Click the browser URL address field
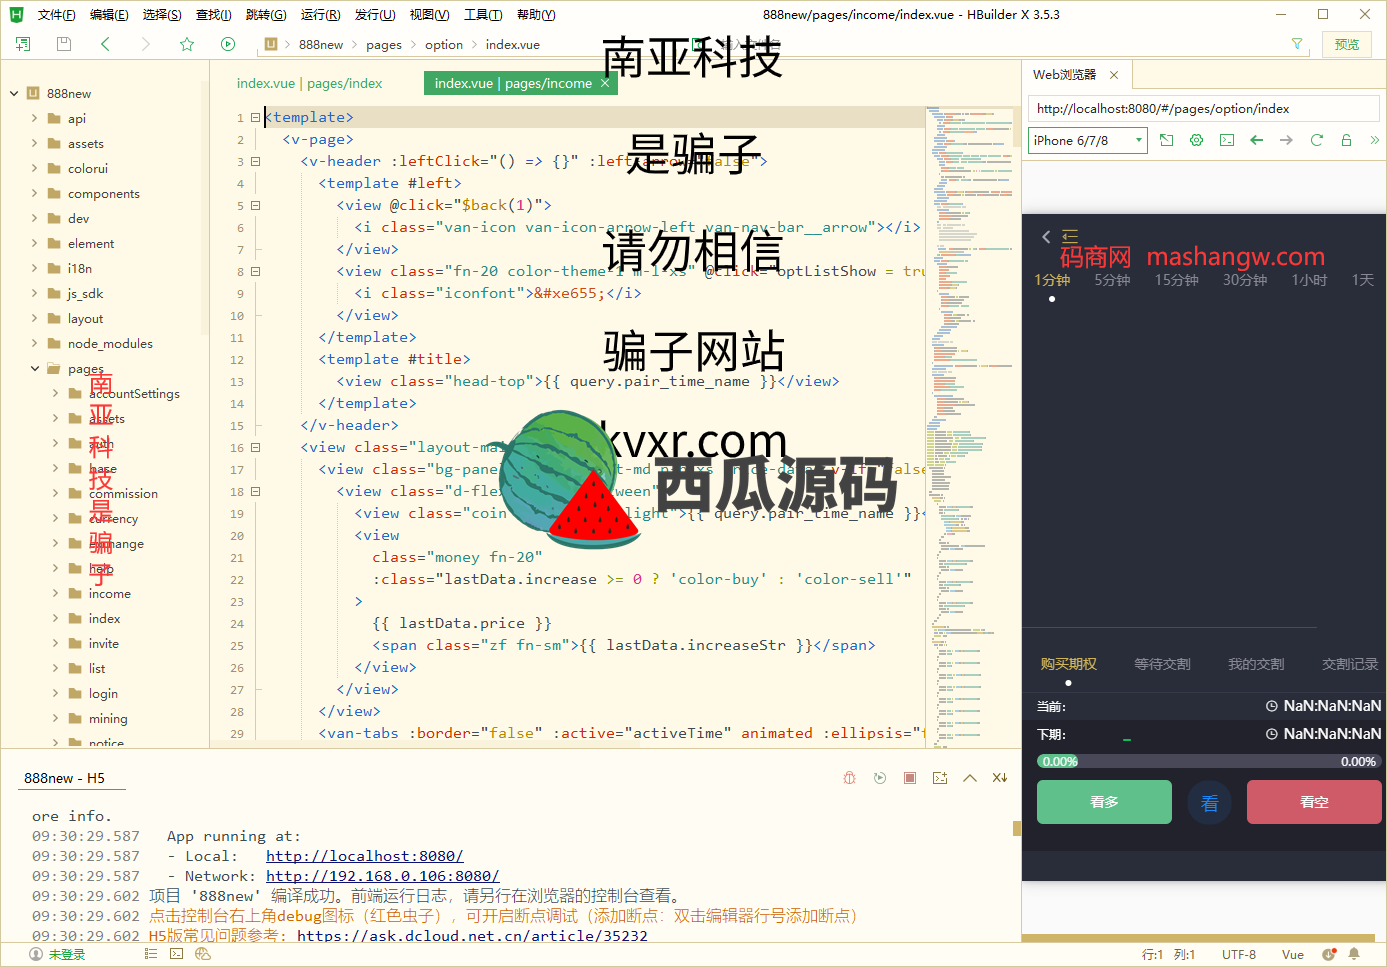 [1204, 109]
